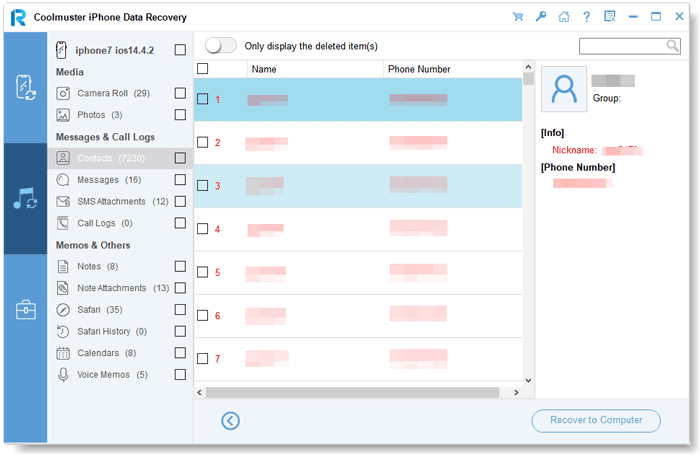The width and height of the screenshot is (700, 456).
Task: Click the Voice Memos microphone icon
Action: coord(63,375)
